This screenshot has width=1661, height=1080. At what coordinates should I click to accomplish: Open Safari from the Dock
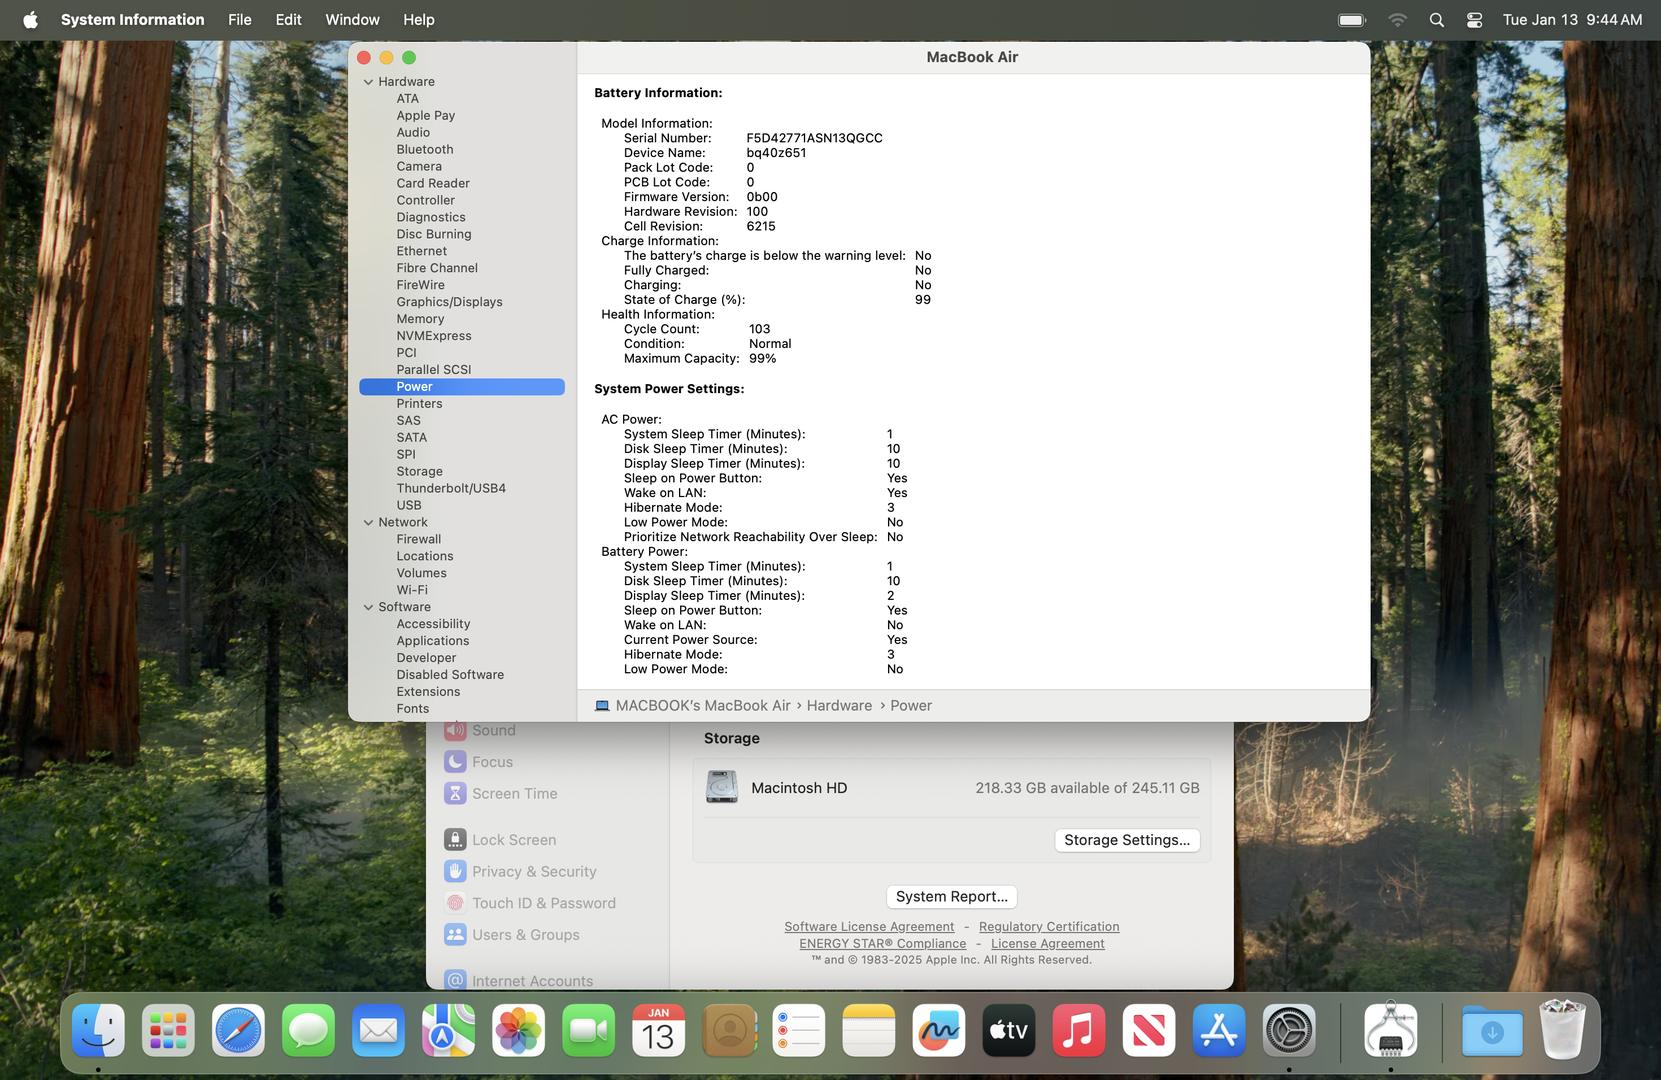[238, 1031]
